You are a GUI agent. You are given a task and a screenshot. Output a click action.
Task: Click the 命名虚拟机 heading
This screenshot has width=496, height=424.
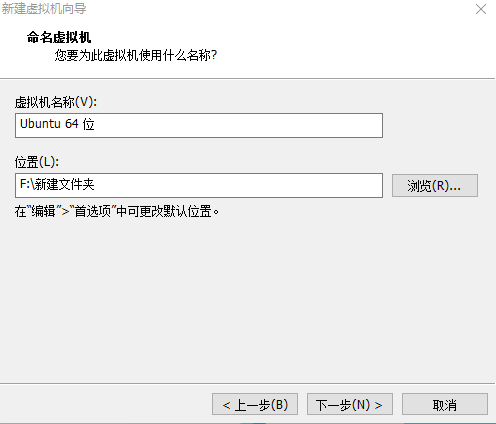59,37
